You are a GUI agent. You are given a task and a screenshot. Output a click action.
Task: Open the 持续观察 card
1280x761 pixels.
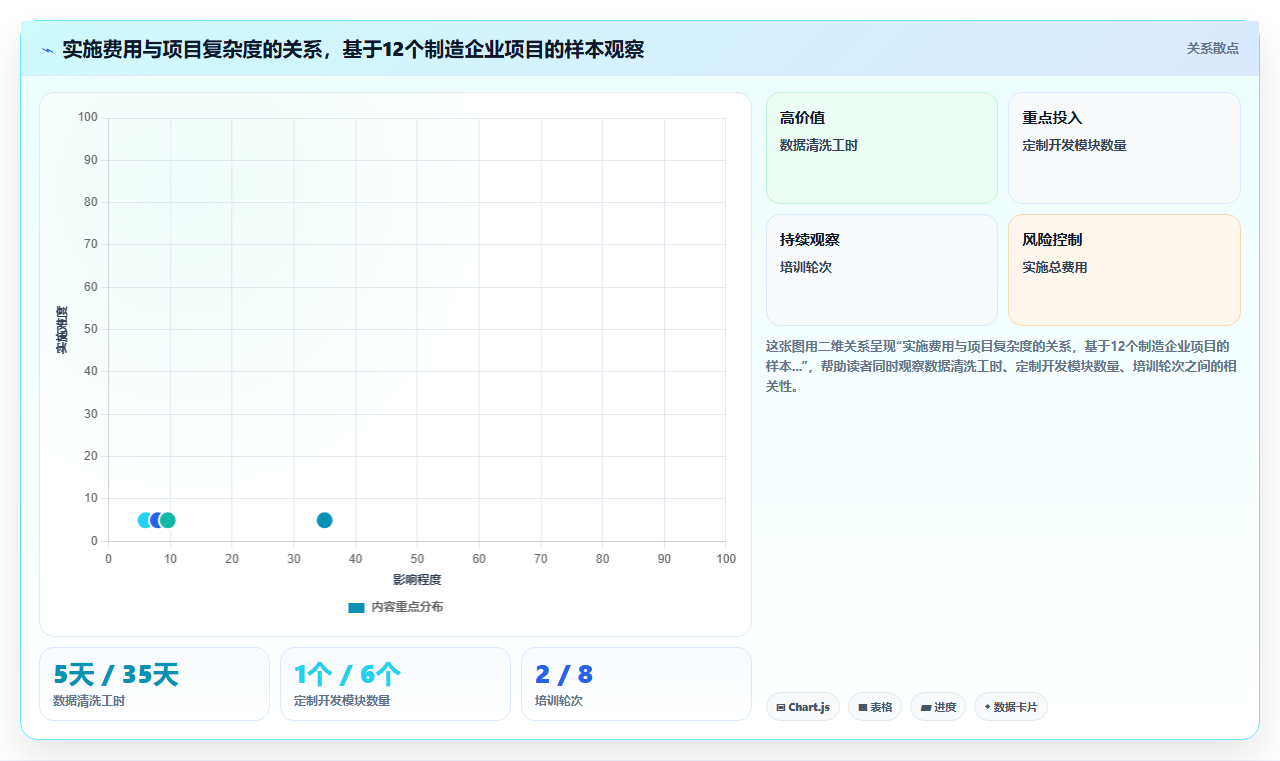(882, 270)
